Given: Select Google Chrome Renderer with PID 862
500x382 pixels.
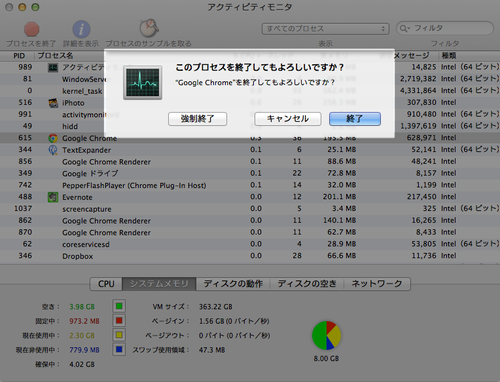Looking at the screenshot, I should (250, 220).
